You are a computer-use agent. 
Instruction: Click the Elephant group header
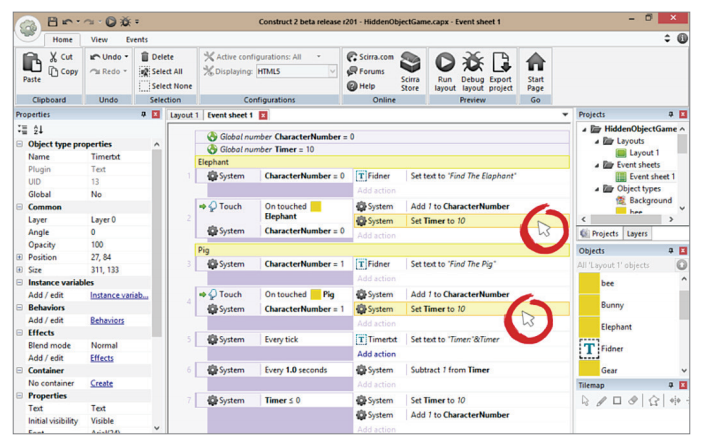tap(382, 162)
